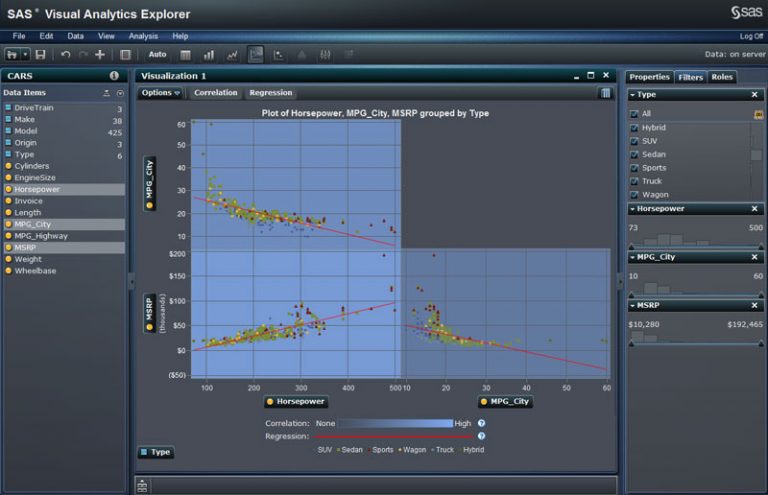Viewport: 768px width, 495px height.
Task: Select the highlighted scatter plot matrix icon
Action: click(256, 54)
